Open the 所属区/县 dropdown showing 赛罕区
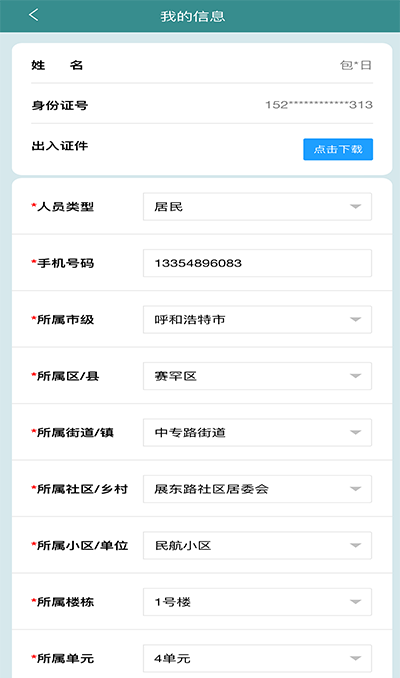 (257, 376)
